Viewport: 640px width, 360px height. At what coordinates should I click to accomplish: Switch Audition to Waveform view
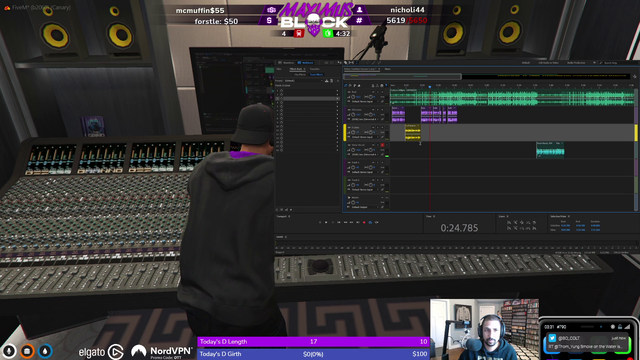point(287,62)
